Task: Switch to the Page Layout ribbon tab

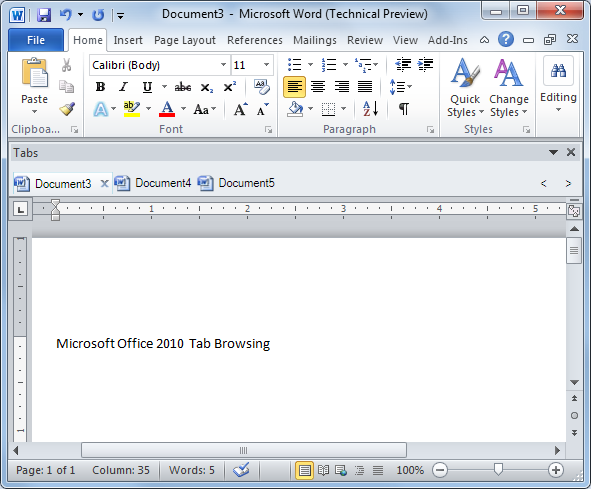Action: [x=185, y=40]
